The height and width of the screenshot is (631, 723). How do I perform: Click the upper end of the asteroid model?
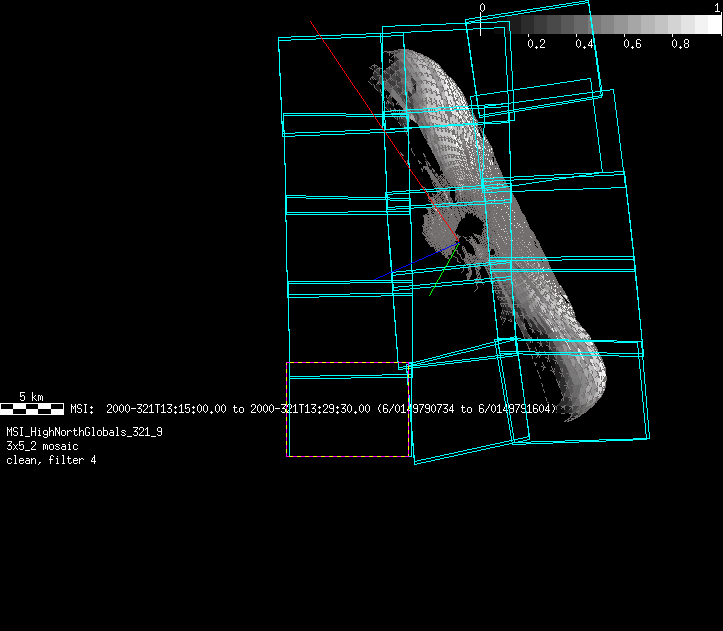pos(415,65)
